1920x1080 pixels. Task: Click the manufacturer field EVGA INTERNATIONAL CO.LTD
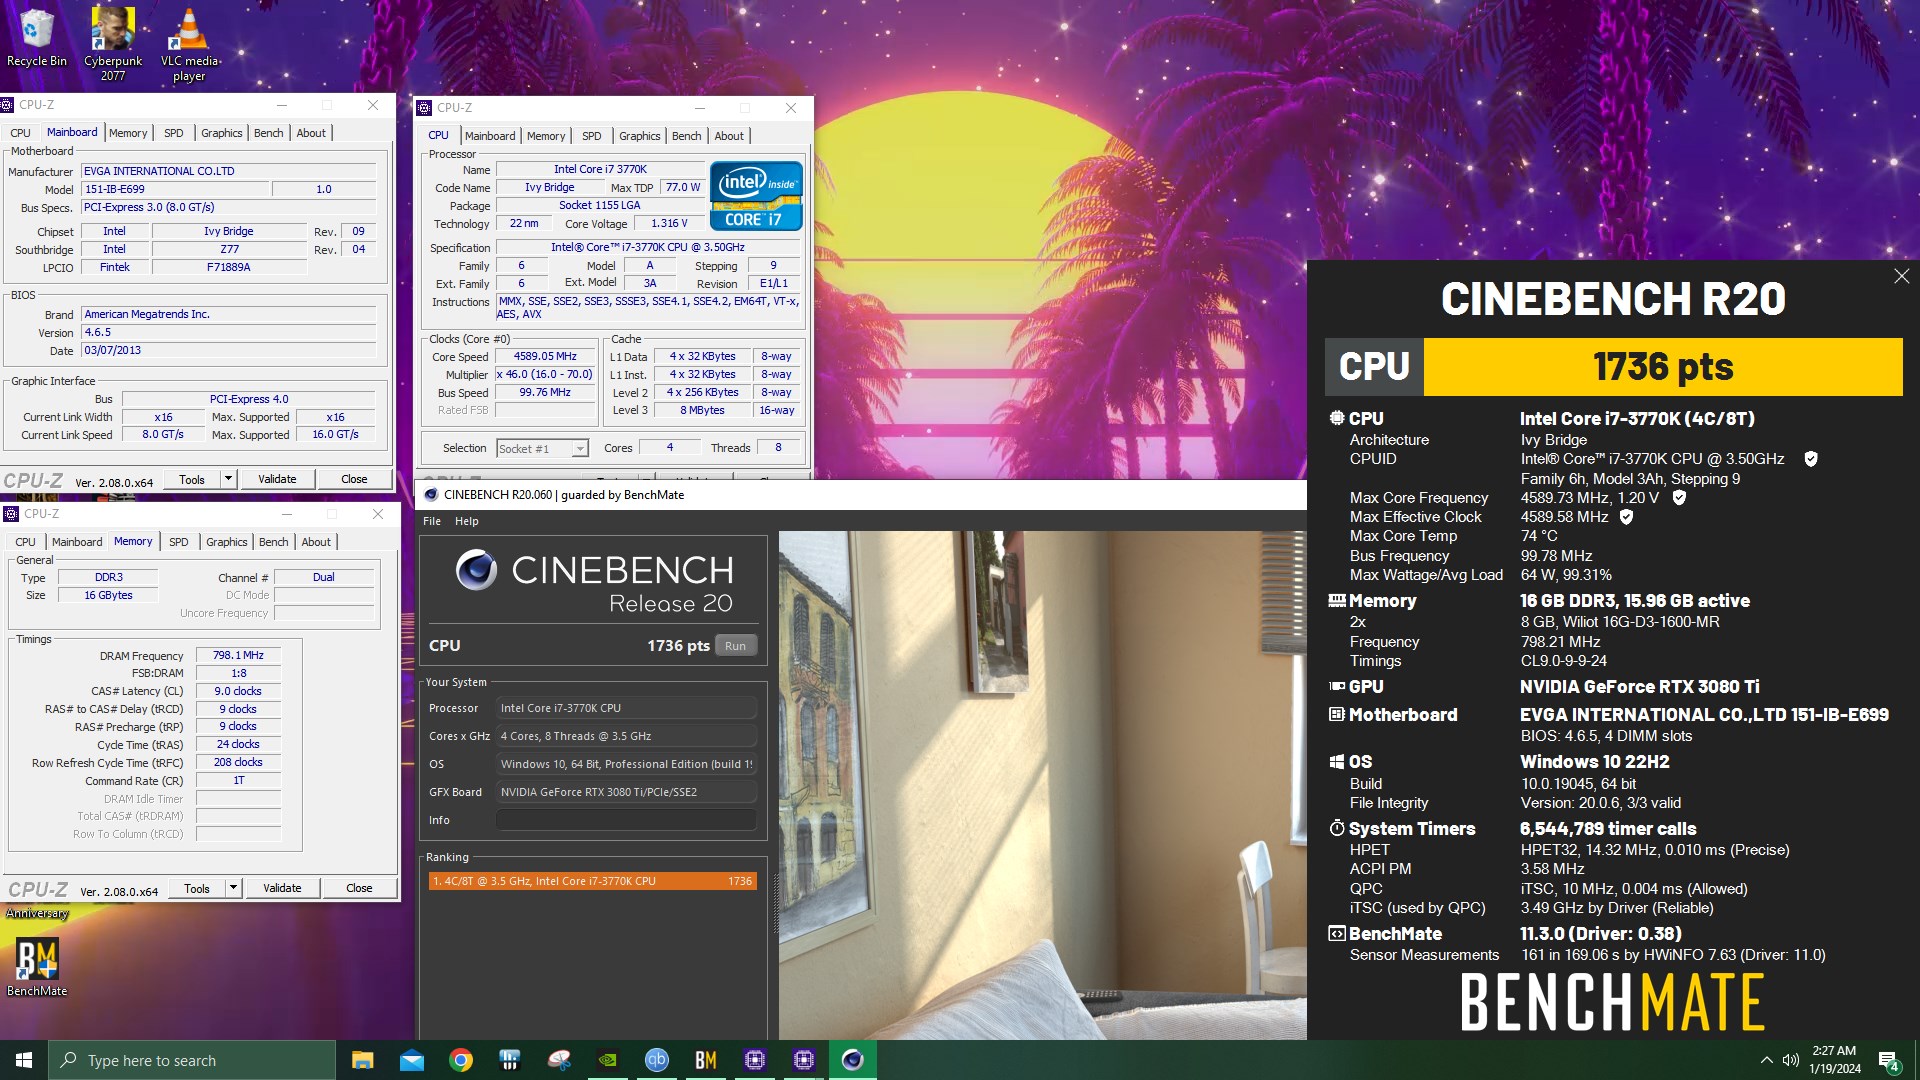click(x=229, y=171)
